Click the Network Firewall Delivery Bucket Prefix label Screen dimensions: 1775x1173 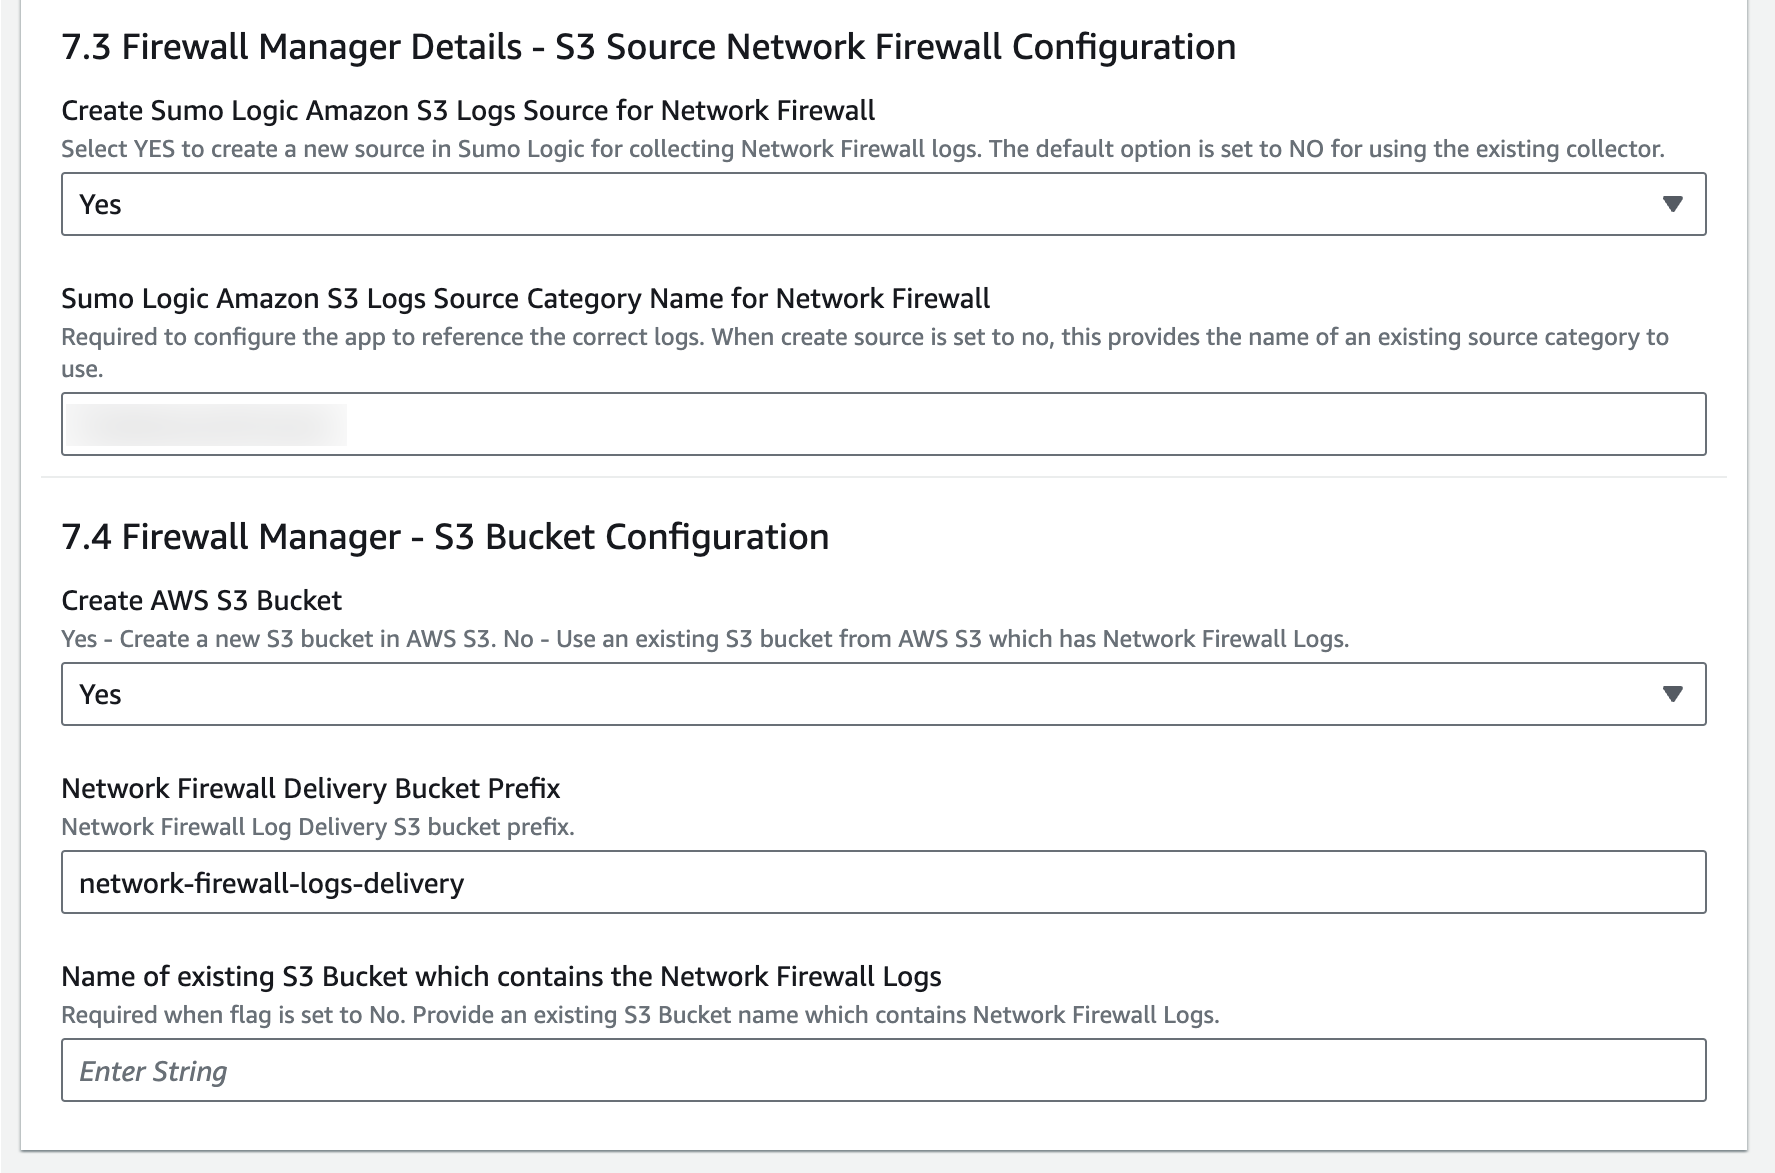coord(311,788)
